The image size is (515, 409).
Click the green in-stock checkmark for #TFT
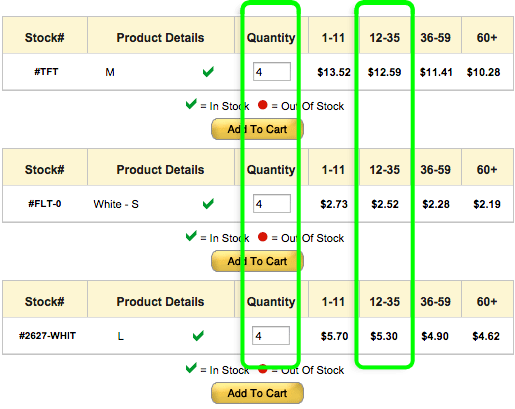coord(208,72)
